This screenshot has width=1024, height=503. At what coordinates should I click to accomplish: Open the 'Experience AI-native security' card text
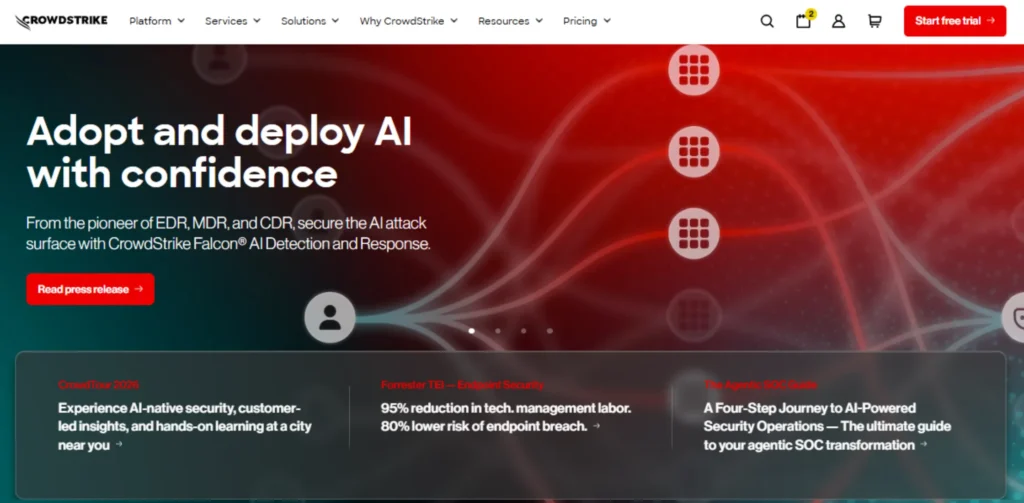(x=185, y=427)
